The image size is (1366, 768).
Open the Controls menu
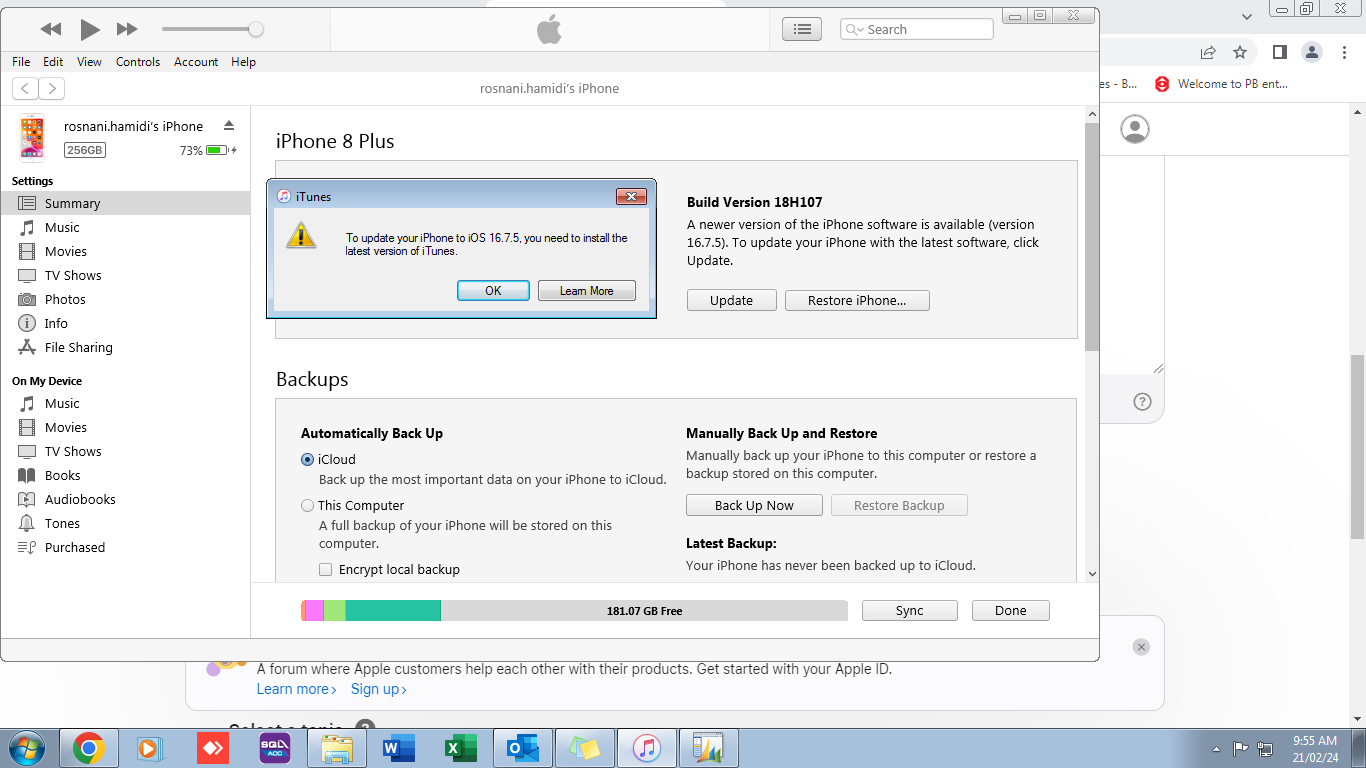137,61
